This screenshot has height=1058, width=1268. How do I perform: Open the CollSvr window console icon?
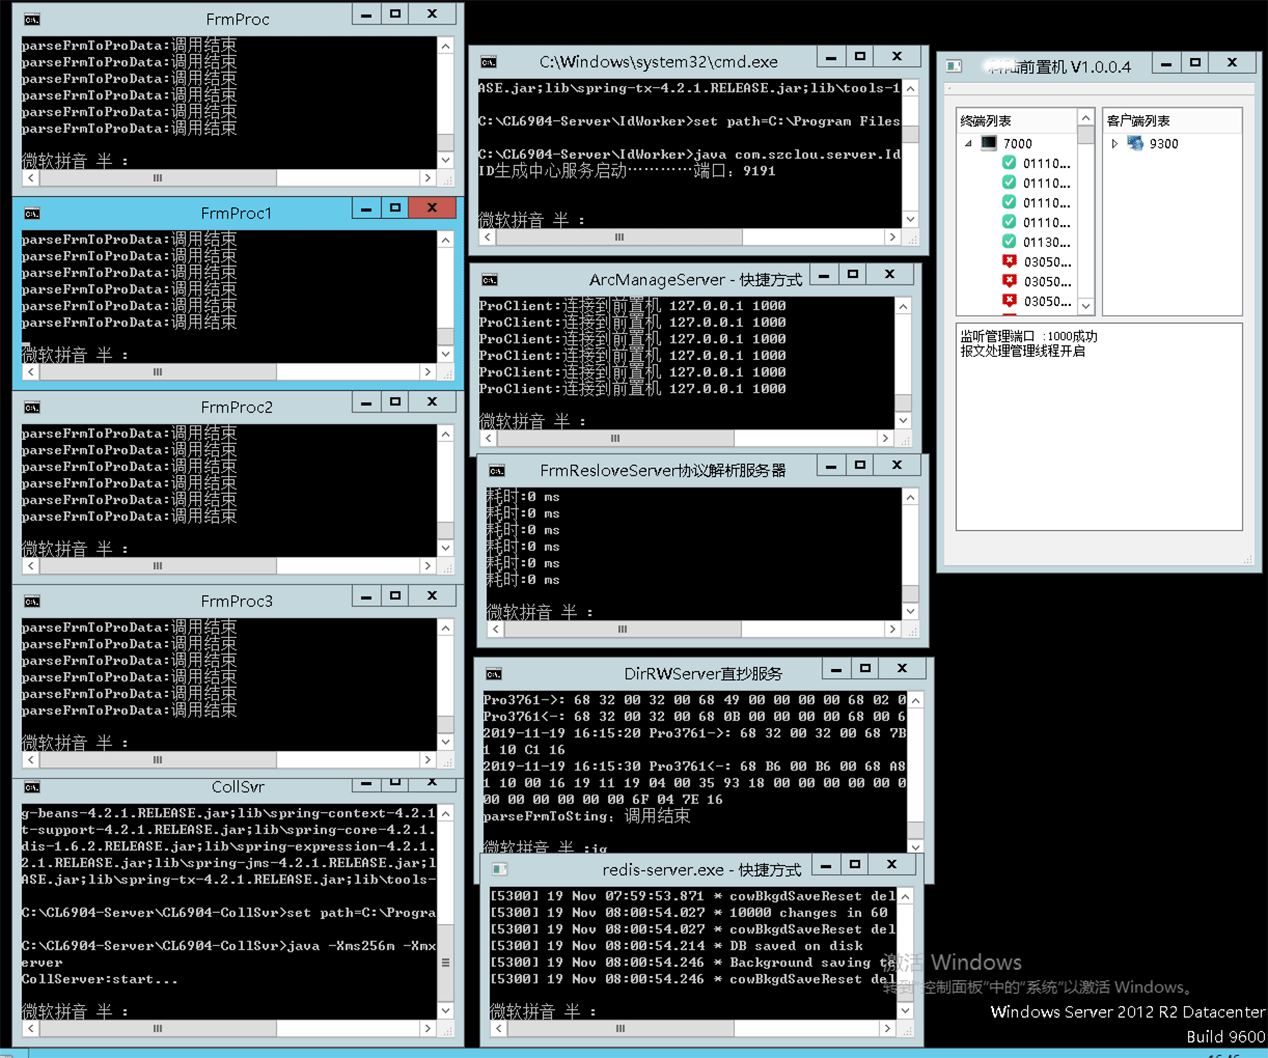32,787
